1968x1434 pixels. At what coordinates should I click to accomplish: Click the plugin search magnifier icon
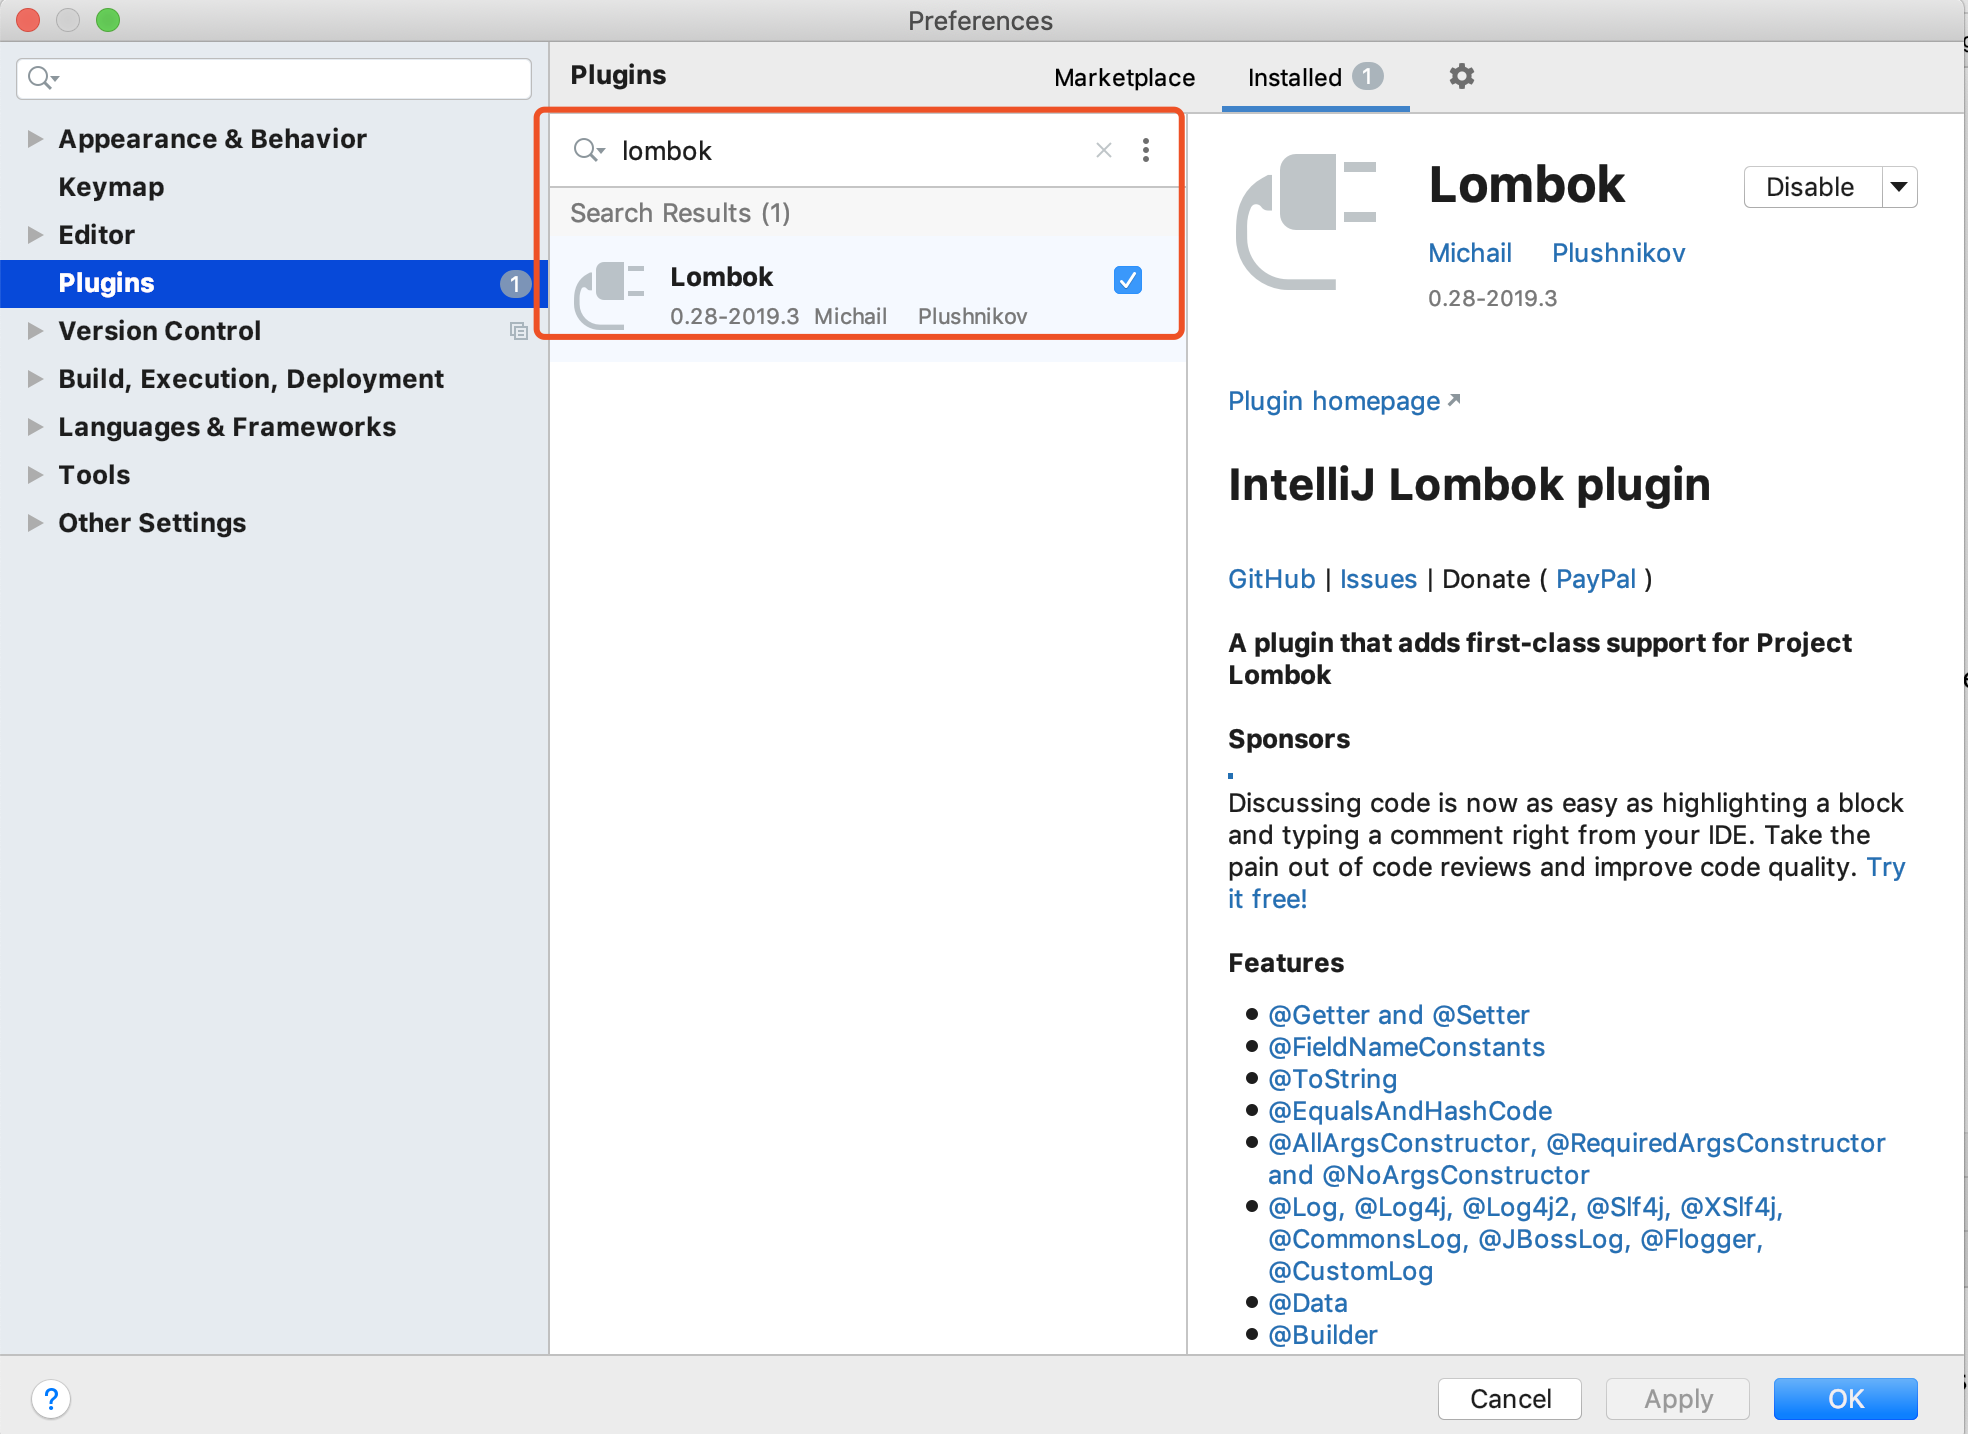[589, 150]
